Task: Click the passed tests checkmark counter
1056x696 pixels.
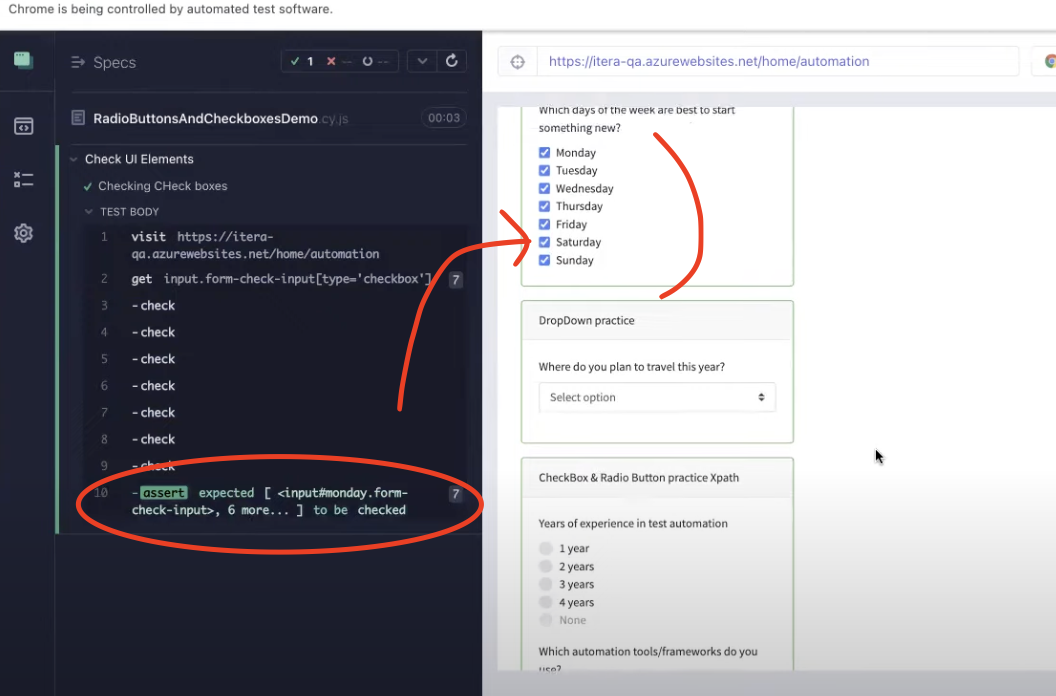Action: pos(302,61)
